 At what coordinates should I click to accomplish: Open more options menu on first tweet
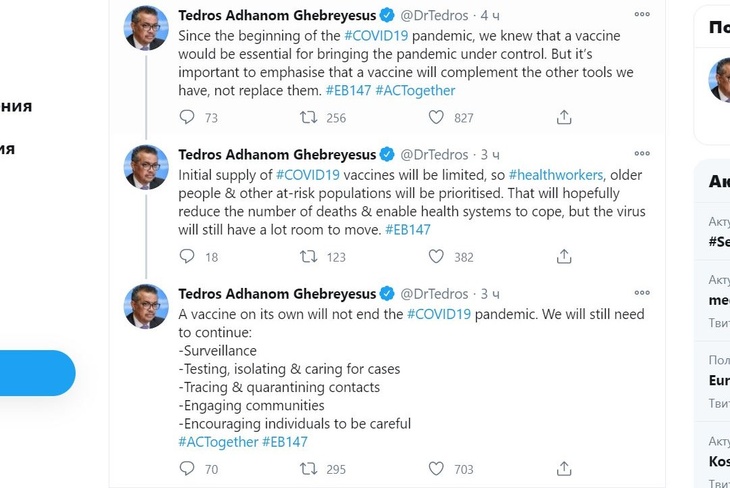(x=641, y=15)
